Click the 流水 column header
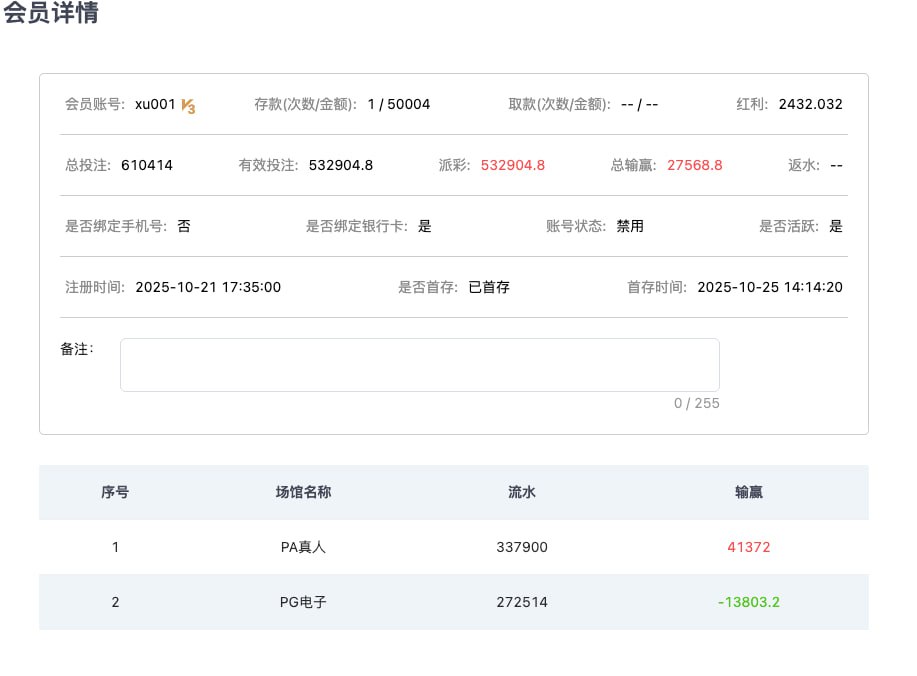The image size is (917, 676). pyautogui.click(x=521, y=492)
